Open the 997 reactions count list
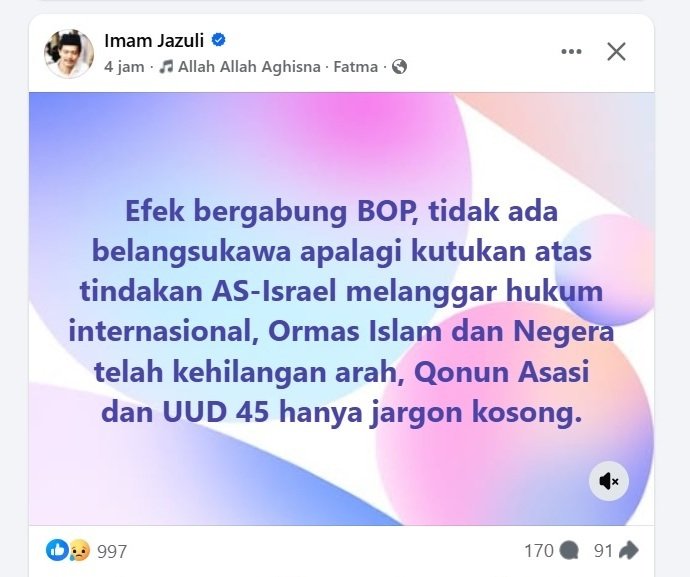The image size is (690, 577). pyautogui.click(x=112, y=551)
